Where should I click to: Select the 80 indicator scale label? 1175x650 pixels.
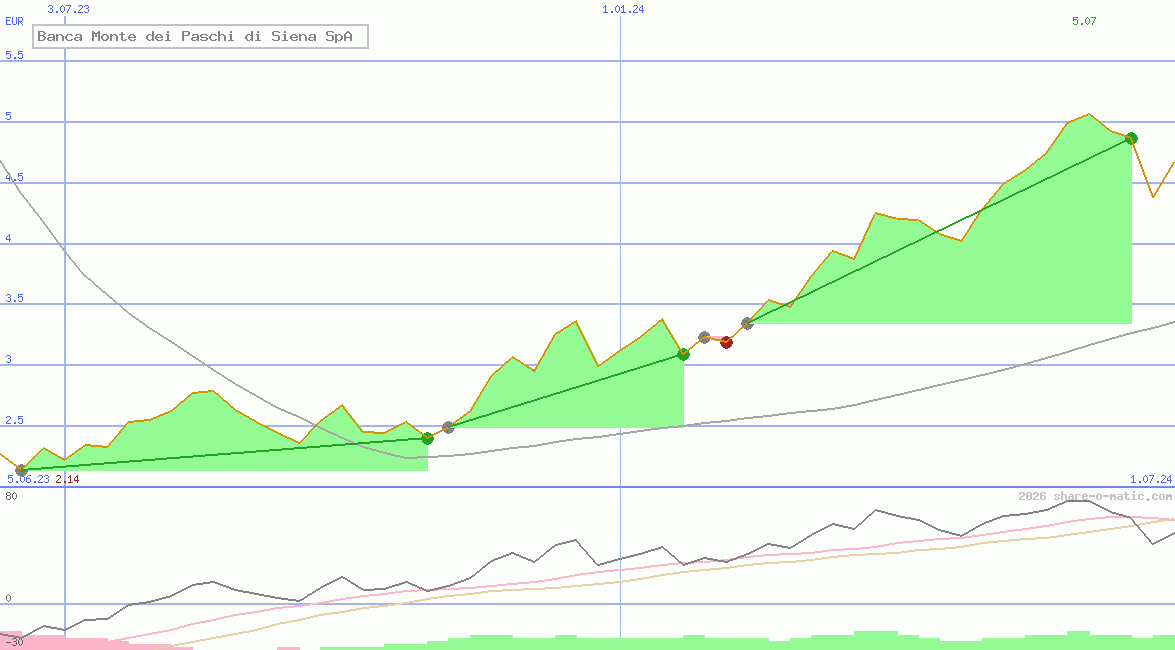pyautogui.click(x=10, y=496)
